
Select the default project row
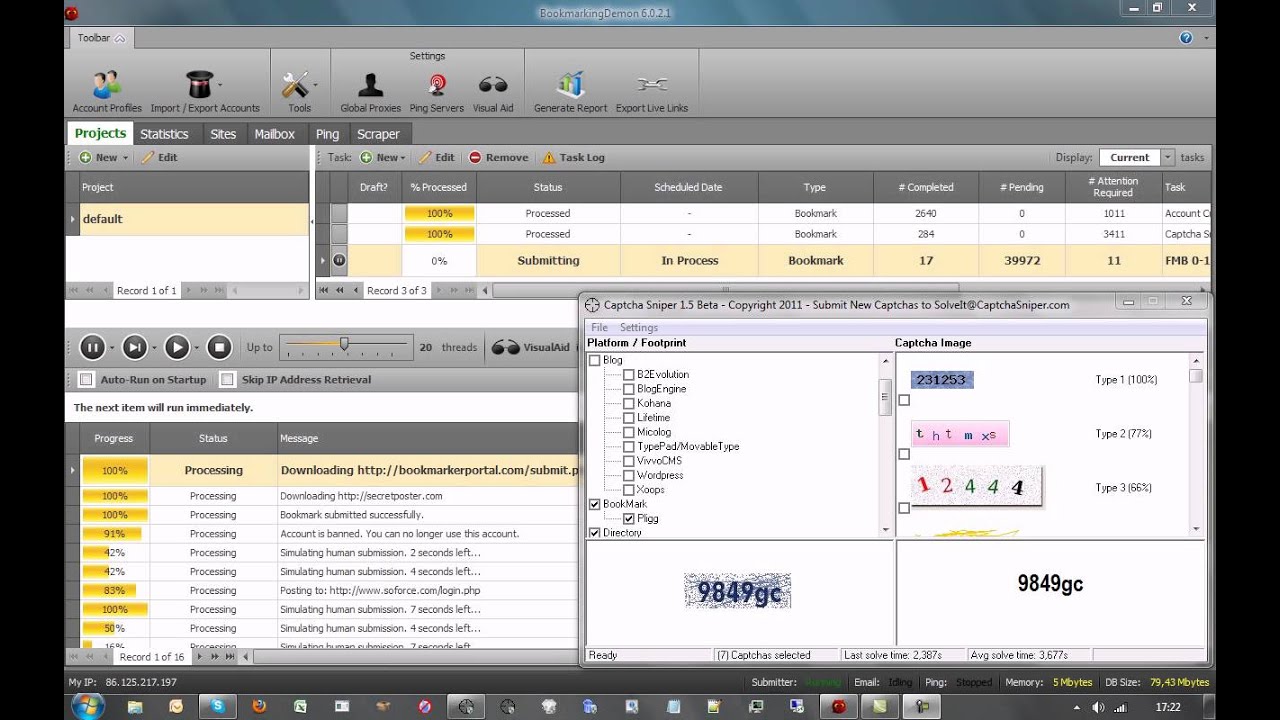188,219
